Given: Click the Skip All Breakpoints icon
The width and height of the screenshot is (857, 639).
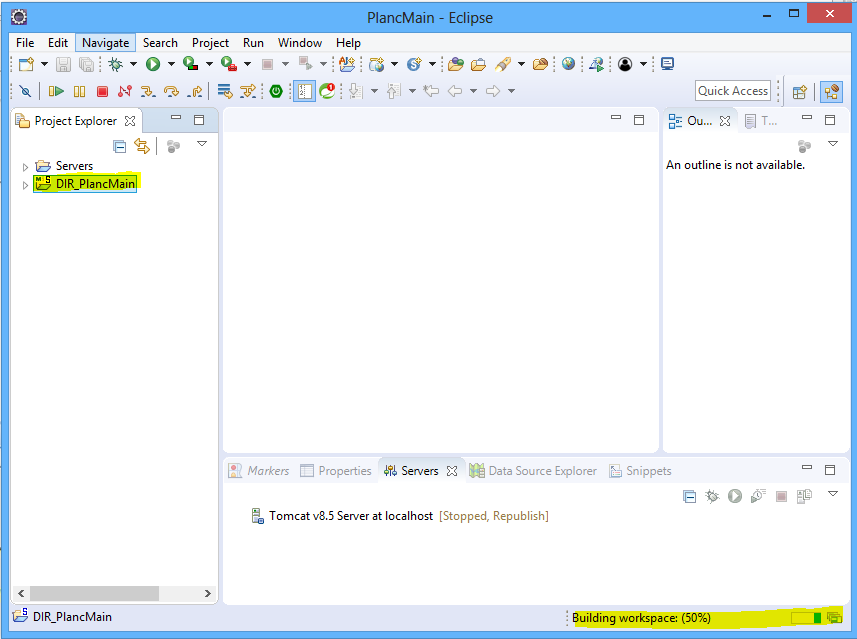Looking at the screenshot, I should coord(25,91).
